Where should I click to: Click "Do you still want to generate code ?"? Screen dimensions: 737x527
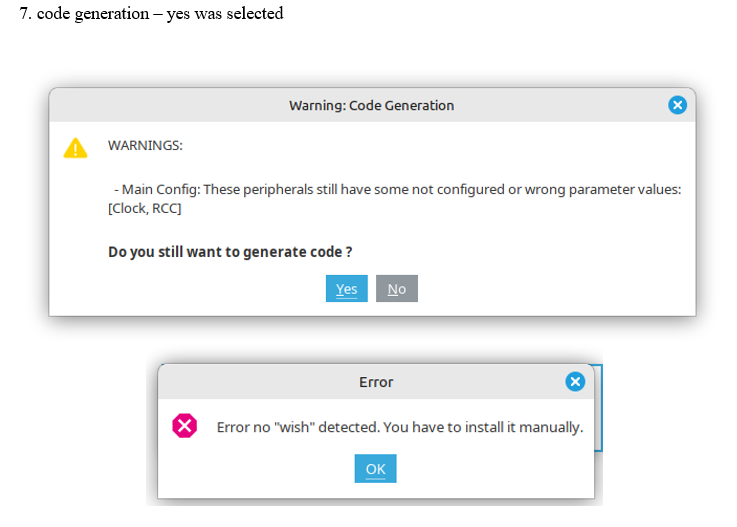[230, 252]
